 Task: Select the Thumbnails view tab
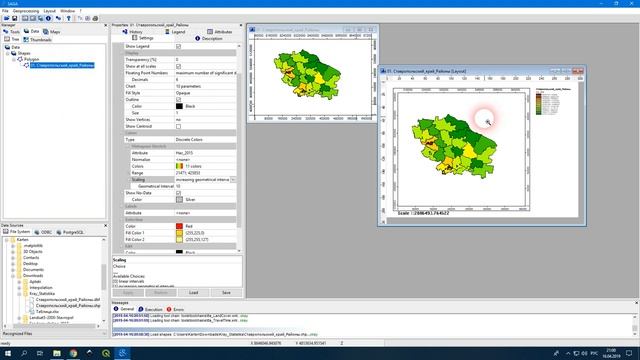point(38,39)
